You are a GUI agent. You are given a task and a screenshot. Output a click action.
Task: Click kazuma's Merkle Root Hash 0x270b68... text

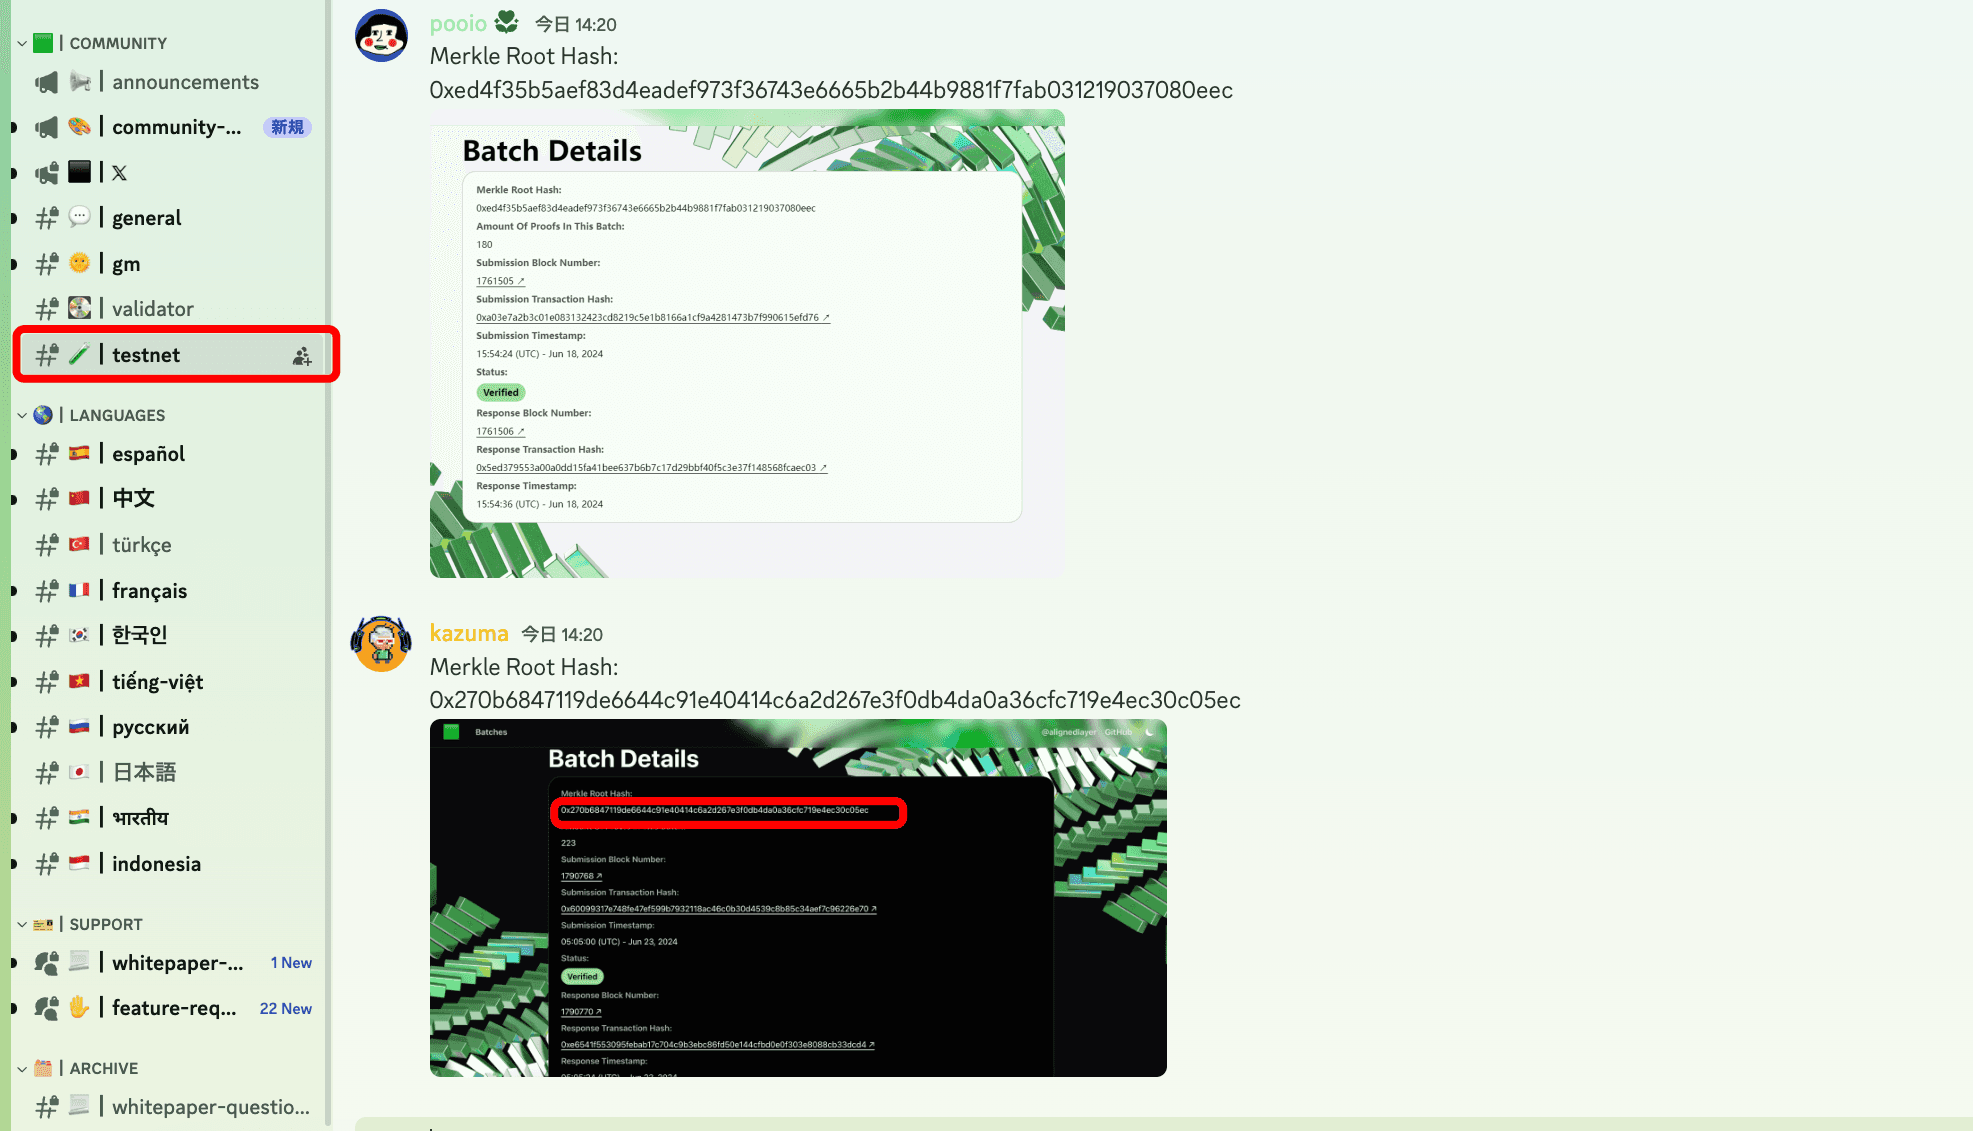click(x=835, y=700)
